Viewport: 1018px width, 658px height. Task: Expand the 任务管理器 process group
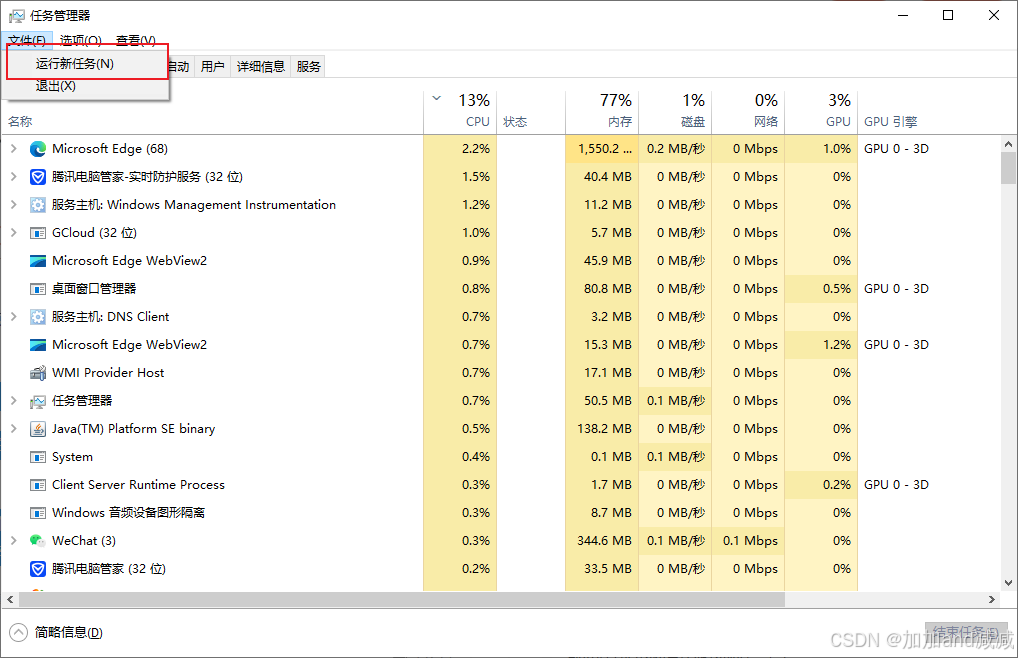click(14, 400)
